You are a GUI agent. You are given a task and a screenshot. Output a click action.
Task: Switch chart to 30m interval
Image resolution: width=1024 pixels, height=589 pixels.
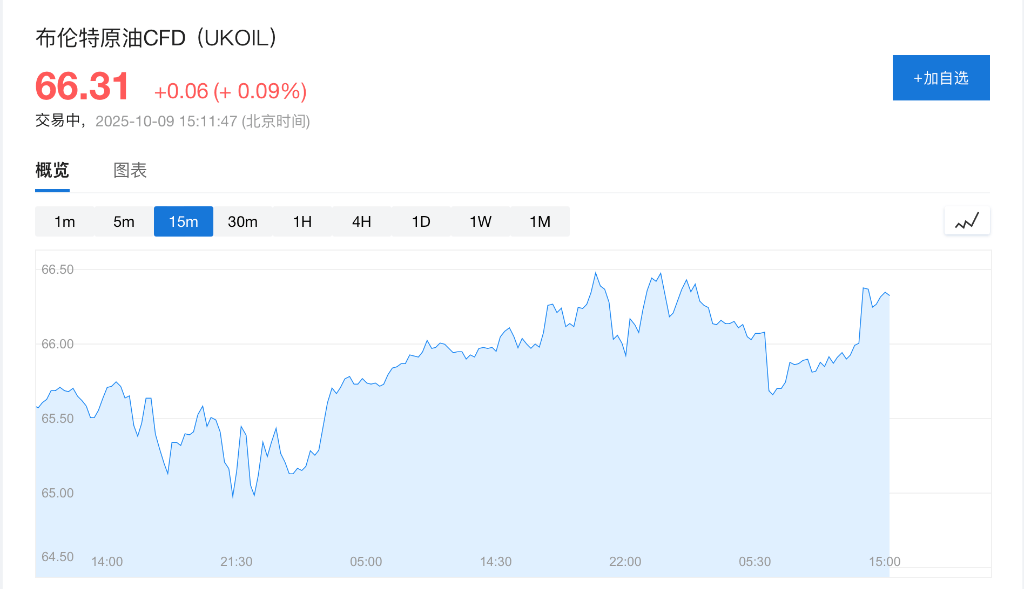(x=243, y=222)
